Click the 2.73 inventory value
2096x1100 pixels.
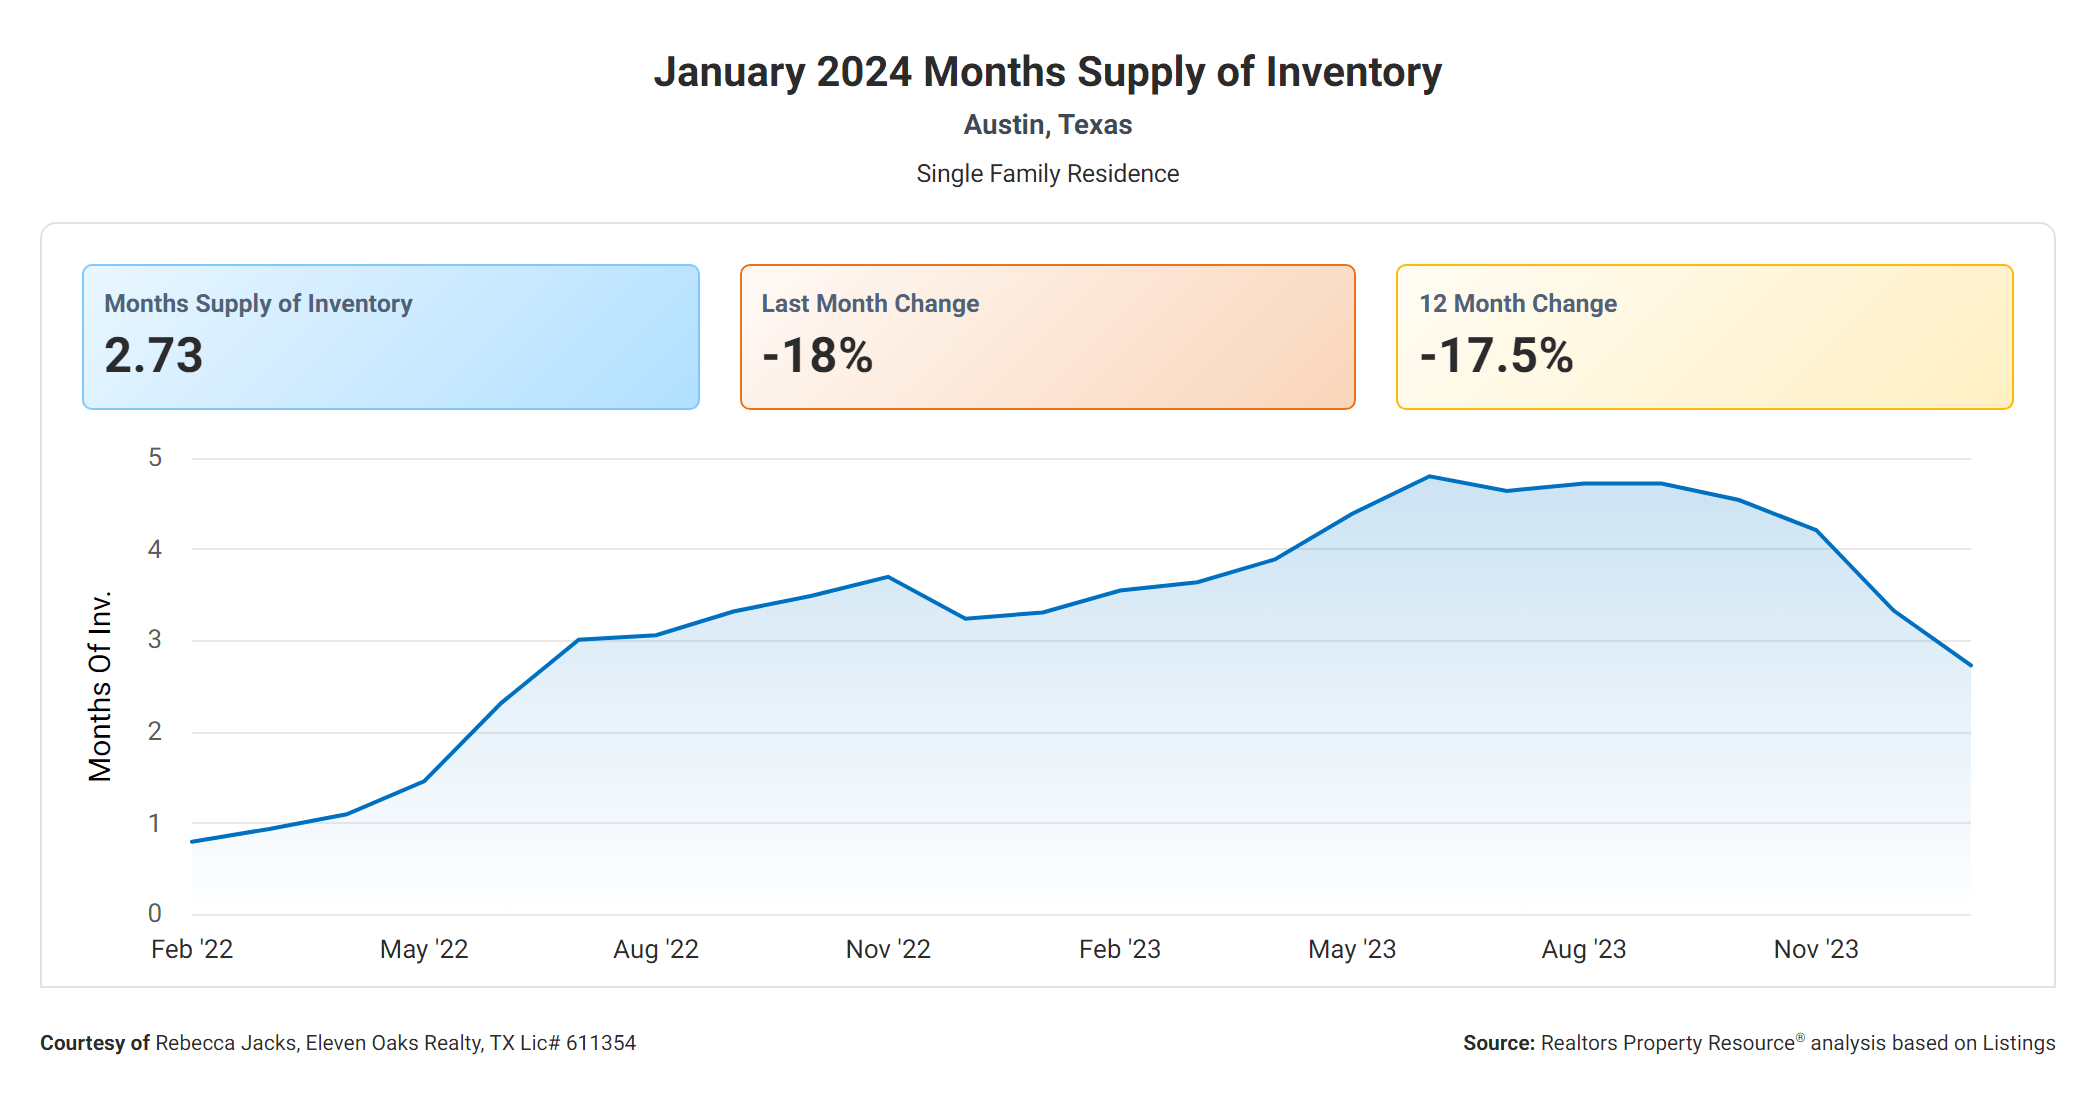(154, 356)
